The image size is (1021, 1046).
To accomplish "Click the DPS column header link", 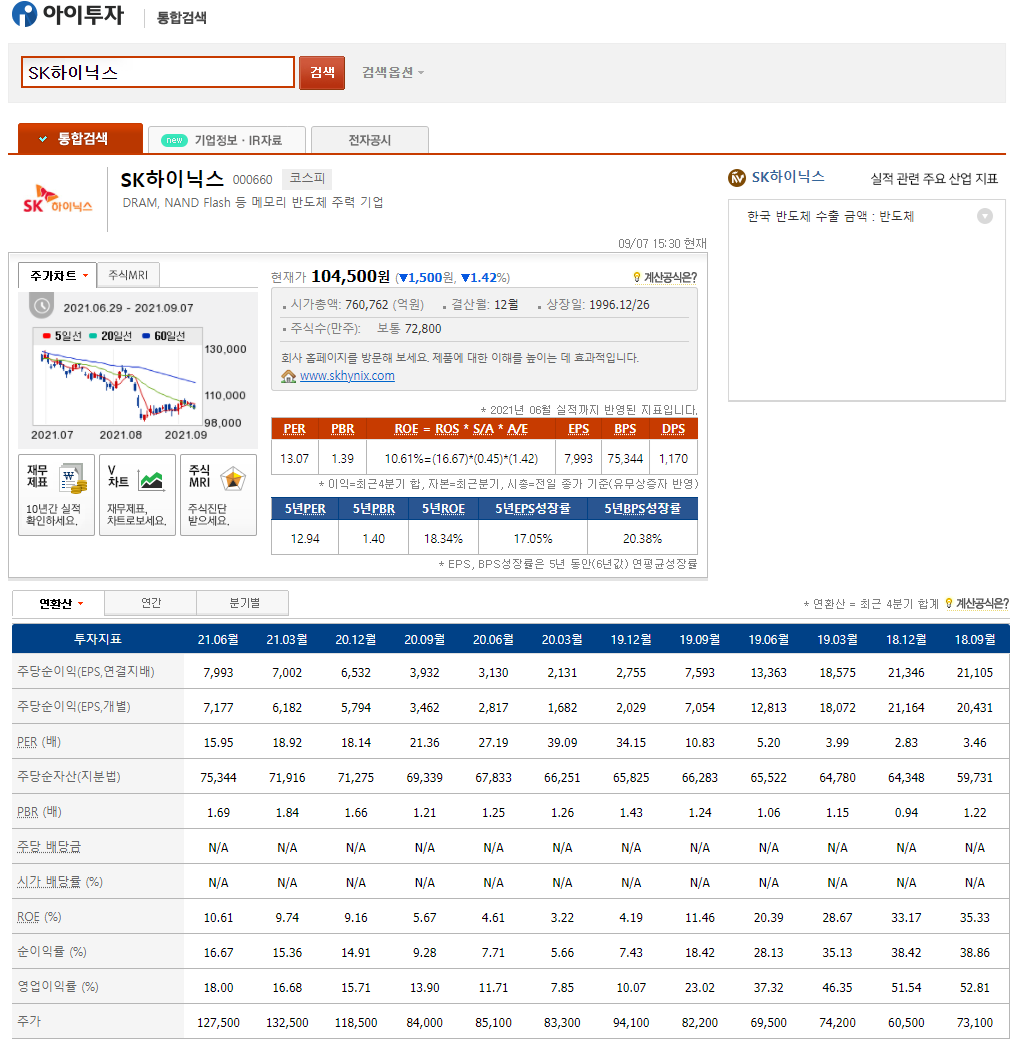I will [x=674, y=429].
